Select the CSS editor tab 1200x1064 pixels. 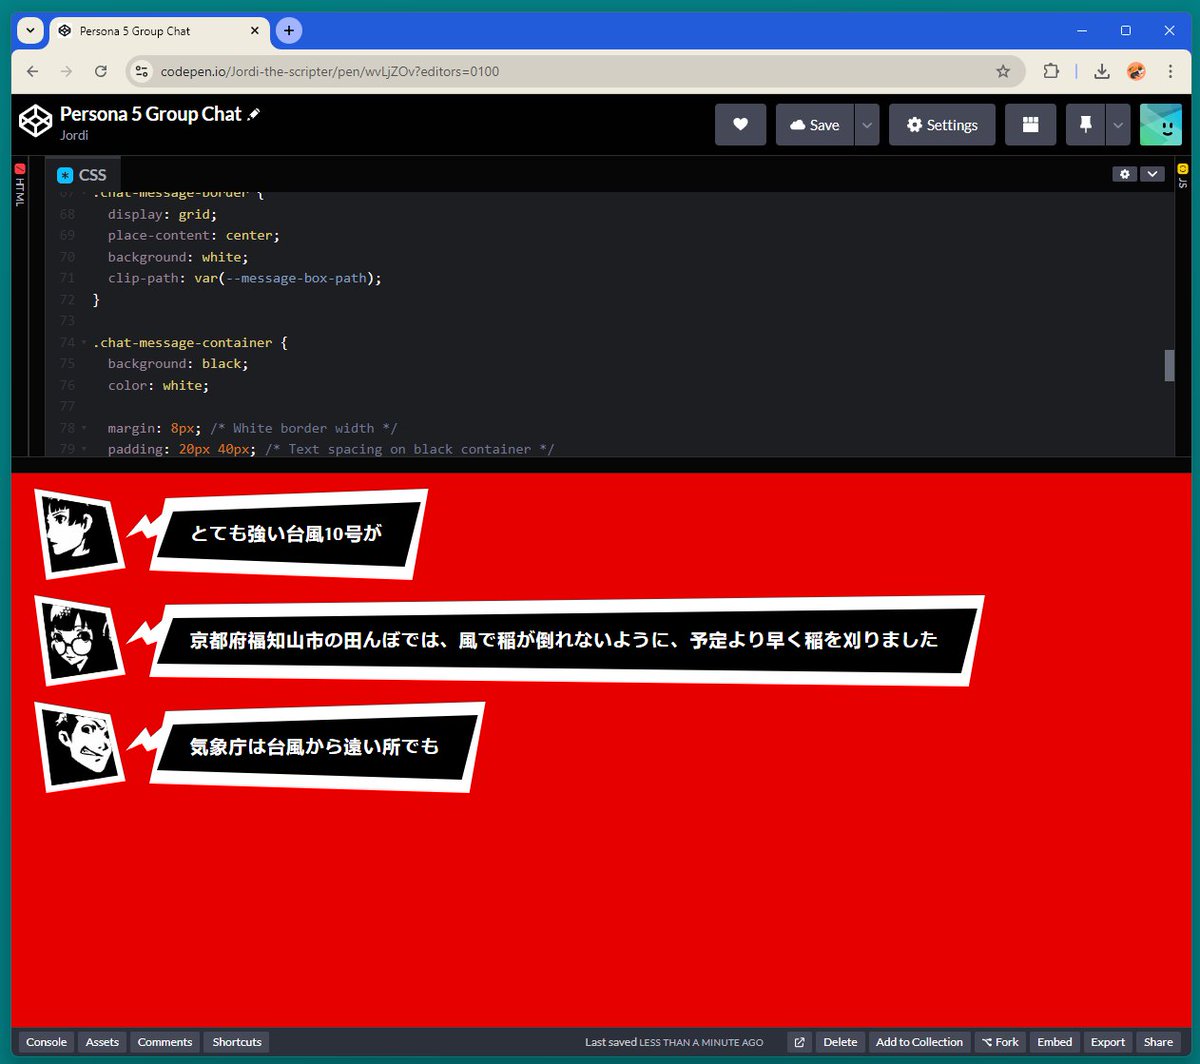point(83,174)
